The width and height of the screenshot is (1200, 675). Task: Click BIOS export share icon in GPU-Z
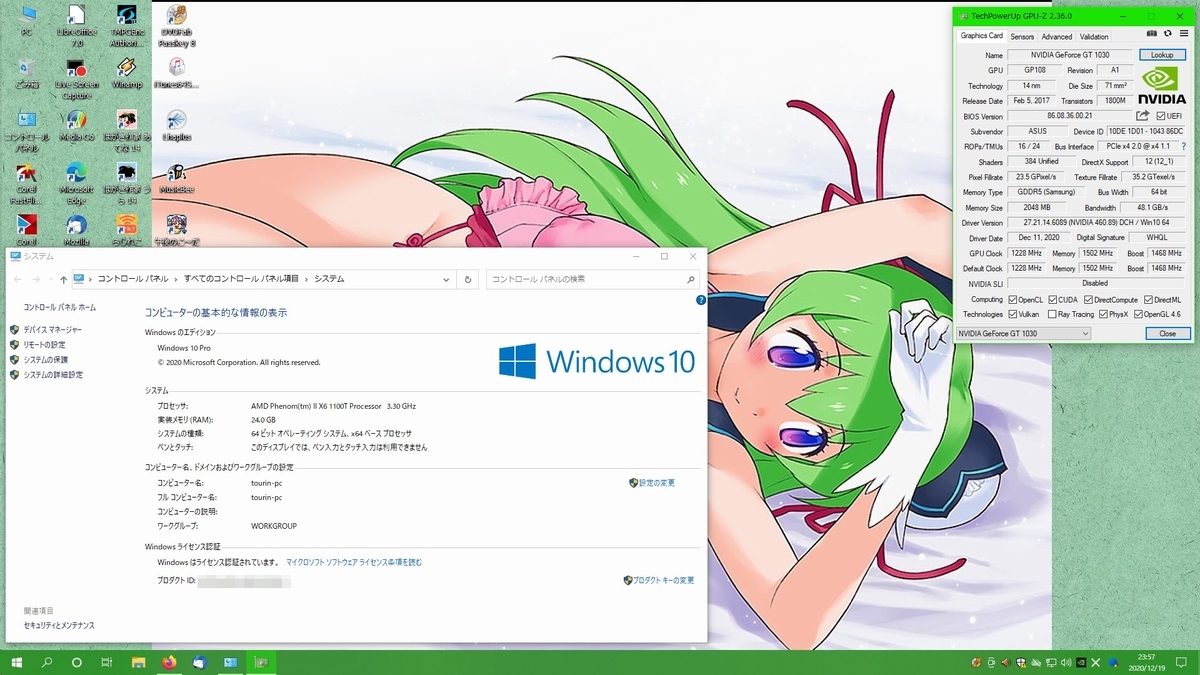coord(1142,116)
